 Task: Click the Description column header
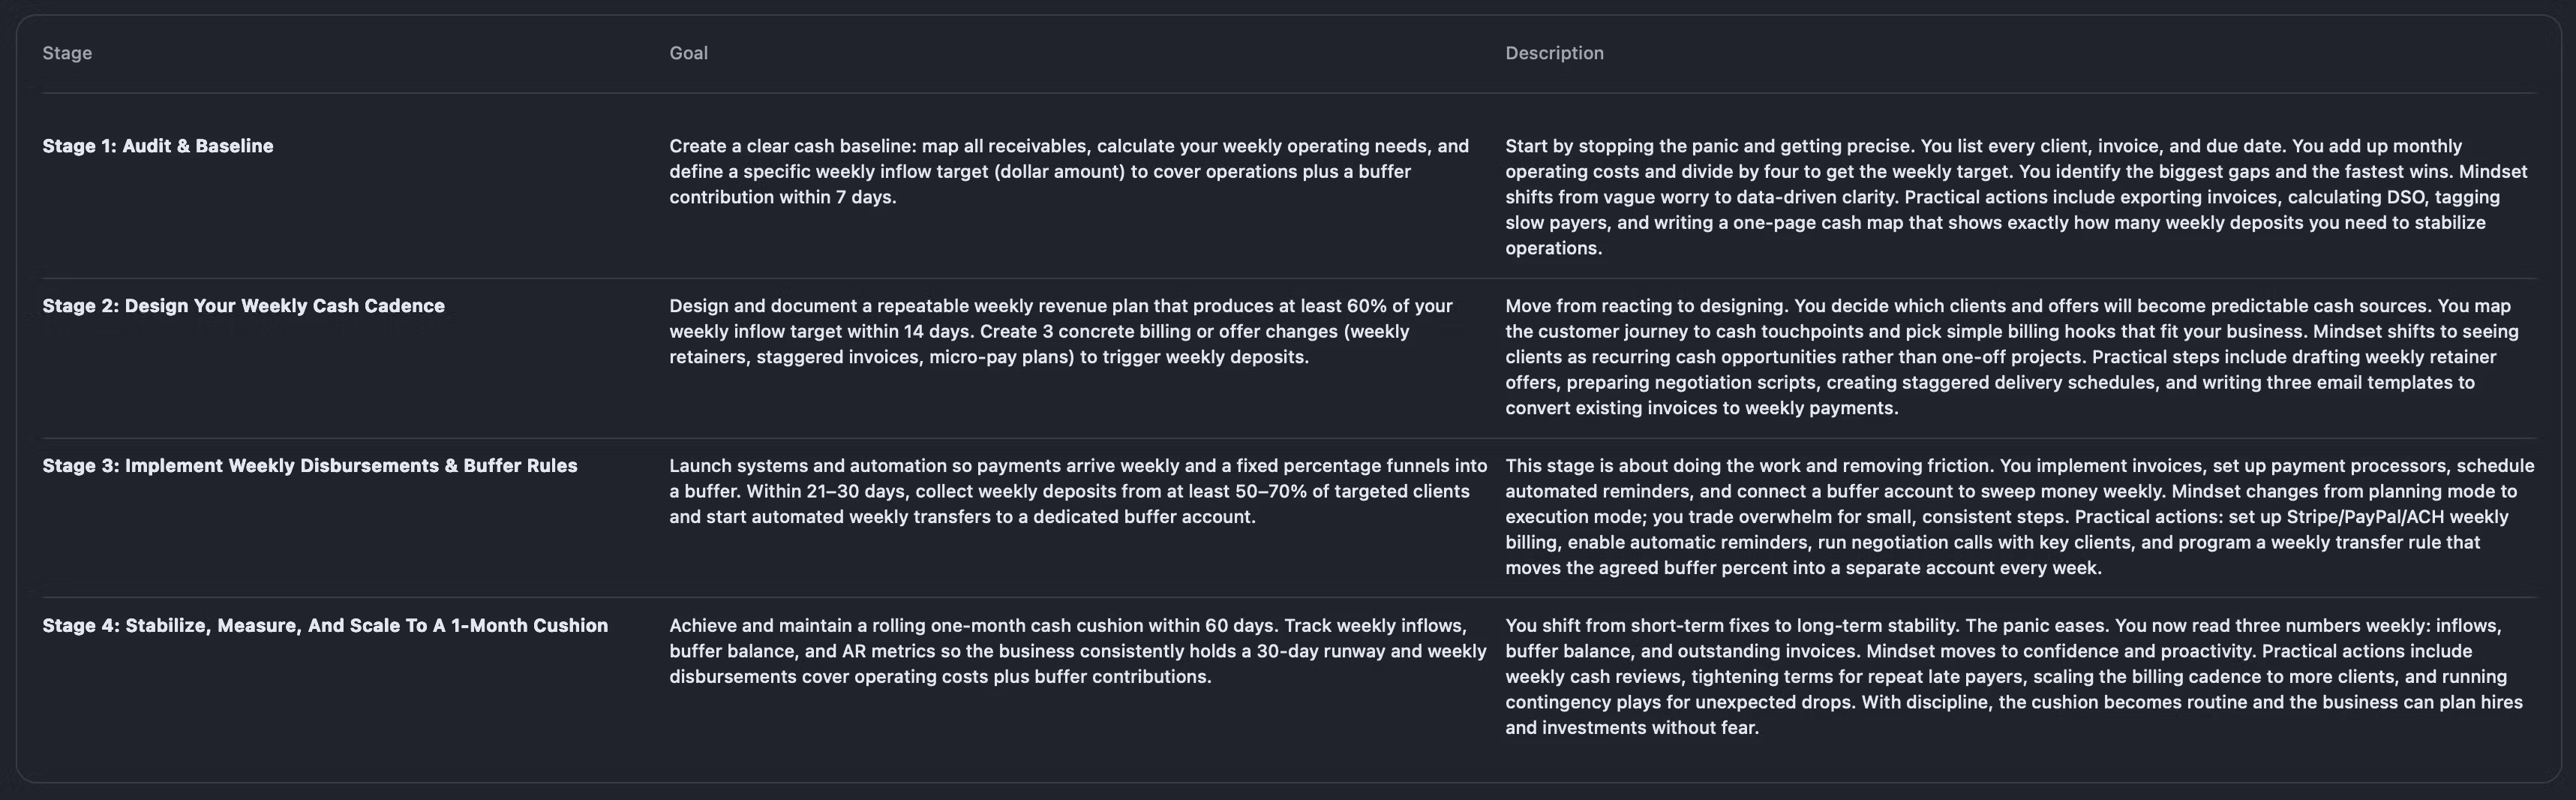point(1554,53)
